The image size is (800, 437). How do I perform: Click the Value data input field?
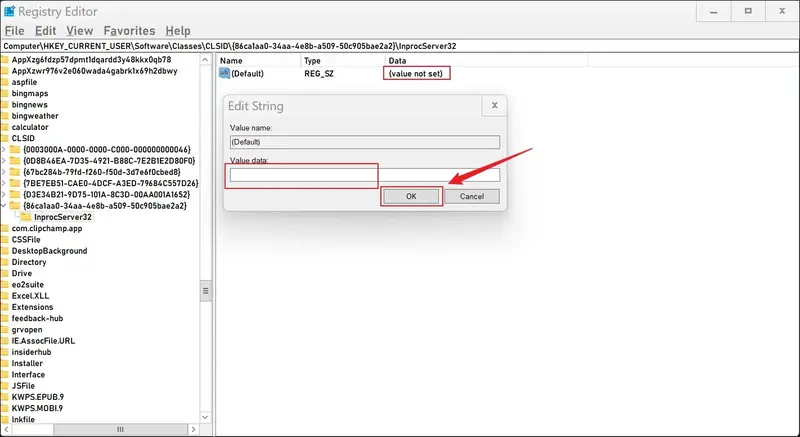(365, 175)
